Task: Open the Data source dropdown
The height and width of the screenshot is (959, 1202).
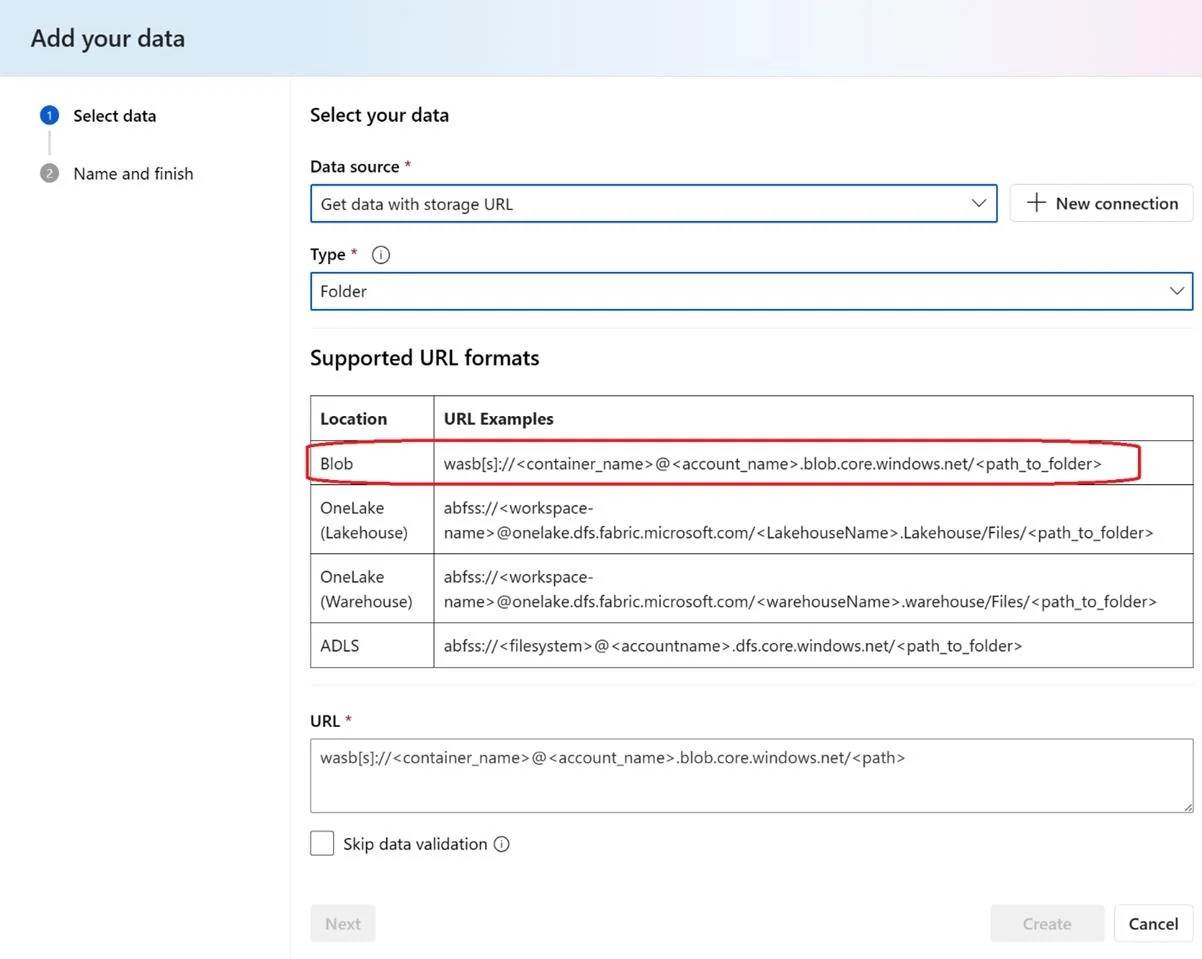Action: (653, 203)
